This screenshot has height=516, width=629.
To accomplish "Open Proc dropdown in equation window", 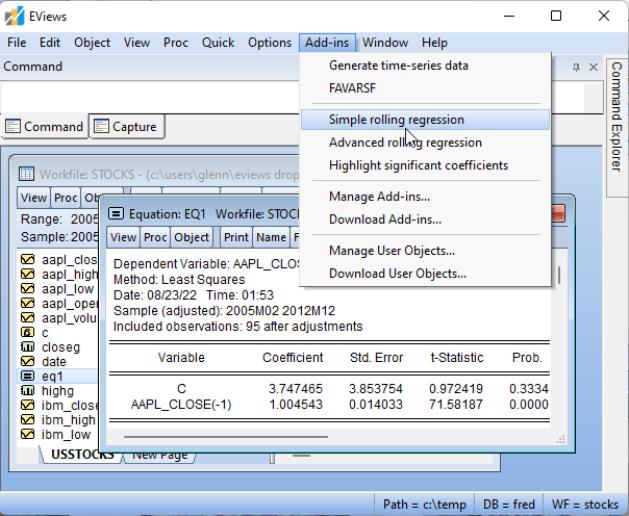I will [x=154, y=238].
